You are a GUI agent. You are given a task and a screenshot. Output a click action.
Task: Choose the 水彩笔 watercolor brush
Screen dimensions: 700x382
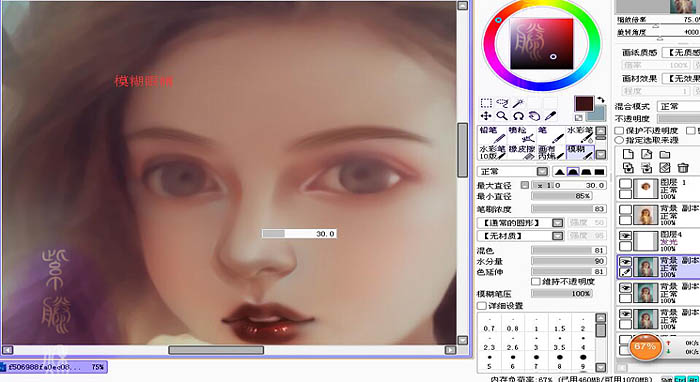click(580, 135)
